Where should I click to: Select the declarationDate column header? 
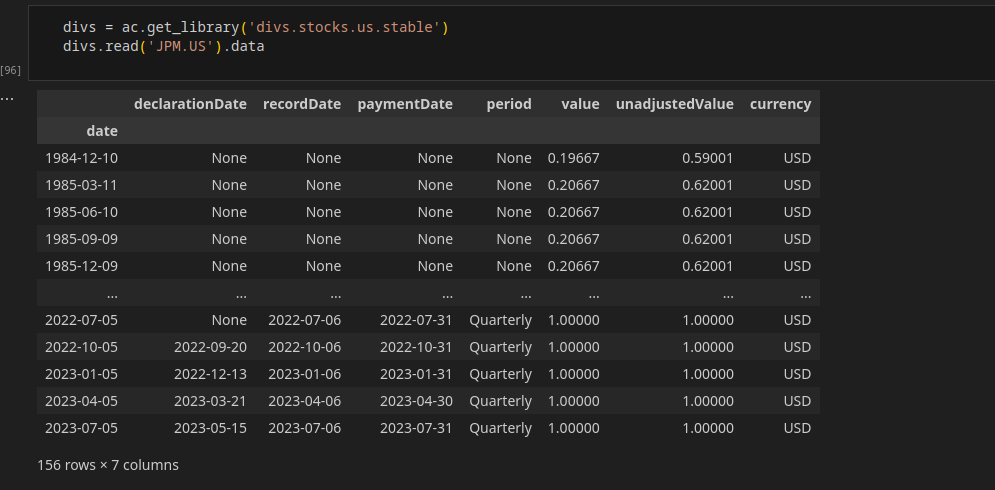pos(190,104)
